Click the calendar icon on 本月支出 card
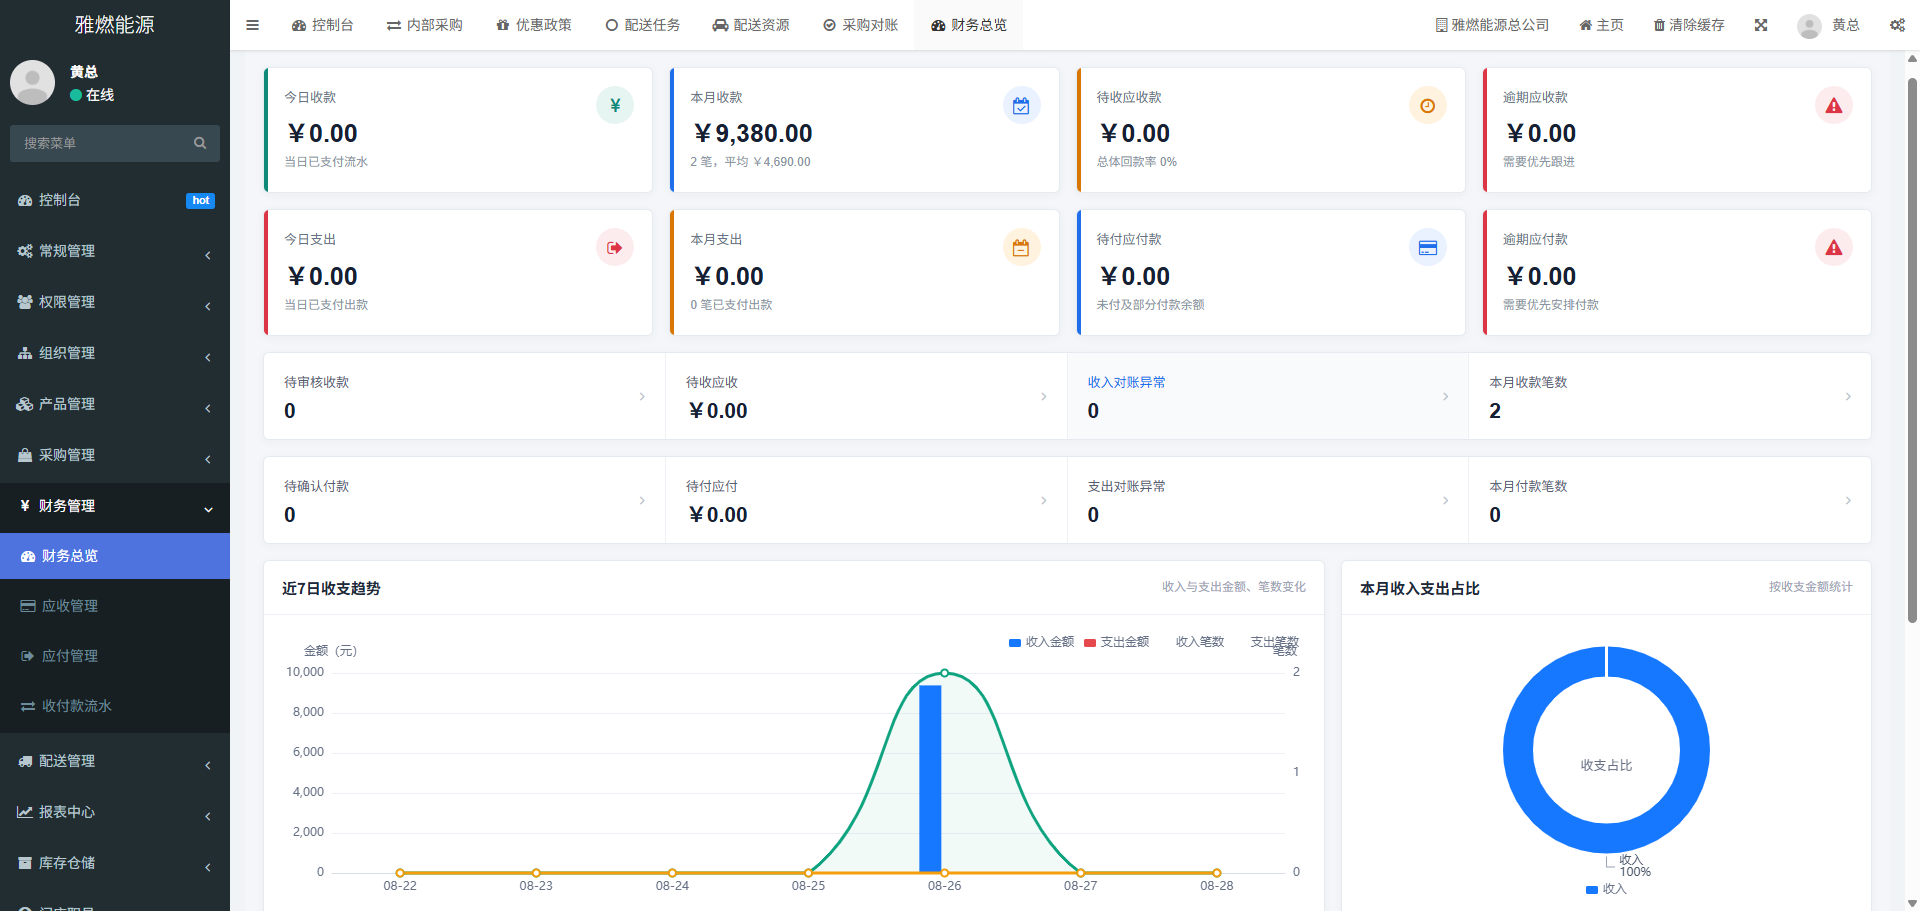Viewport: 1920px width, 911px height. [1021, 247]
